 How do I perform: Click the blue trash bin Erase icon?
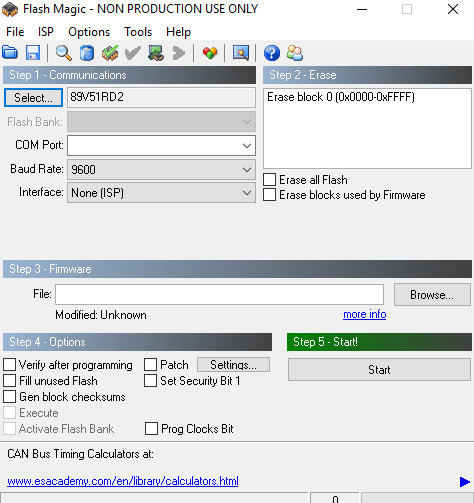pos(87,53)
